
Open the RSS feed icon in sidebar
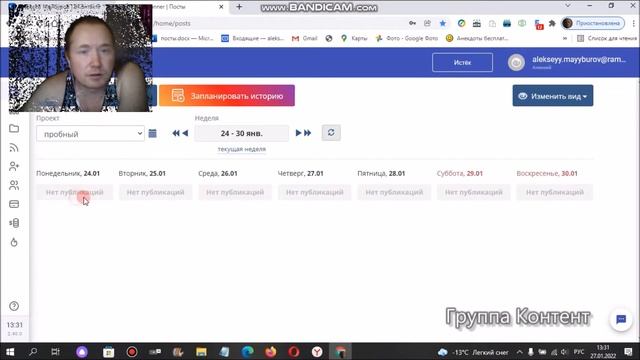pyautogui.click(x=14, y=147)
